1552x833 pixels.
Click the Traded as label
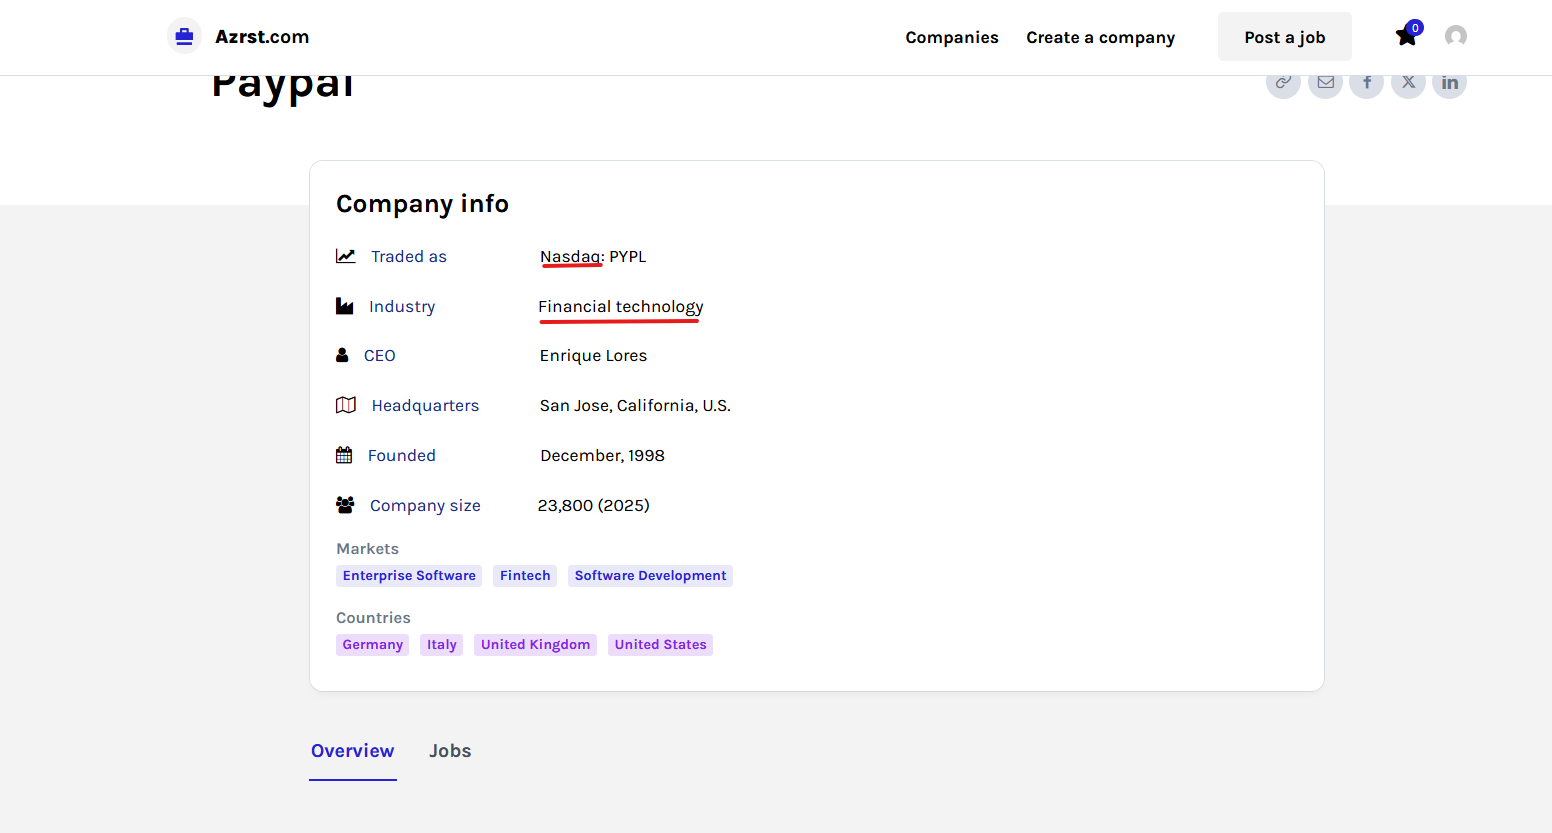coord(409,257)
